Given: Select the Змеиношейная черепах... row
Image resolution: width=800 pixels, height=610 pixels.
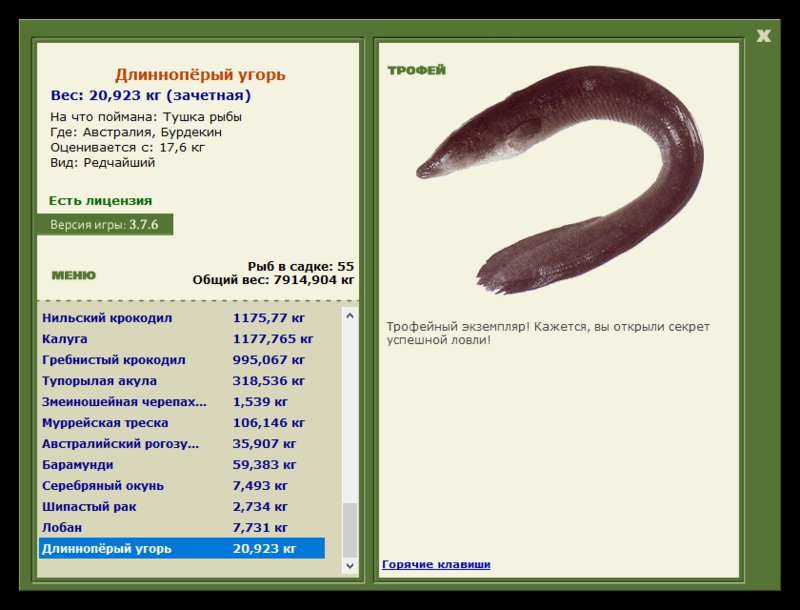Looking at the screenshot, I should pos(182,401).
